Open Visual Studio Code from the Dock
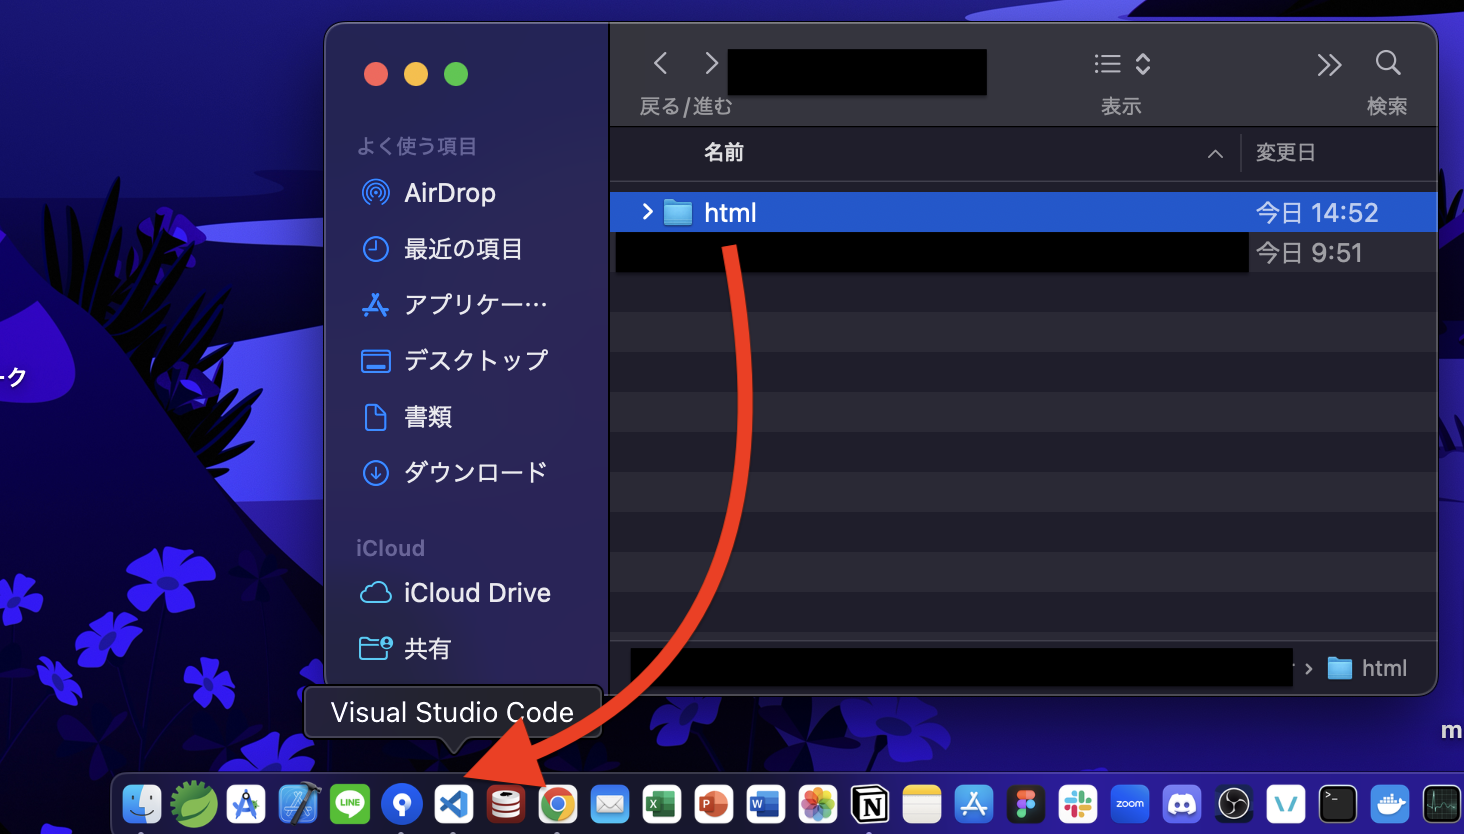 453,804
